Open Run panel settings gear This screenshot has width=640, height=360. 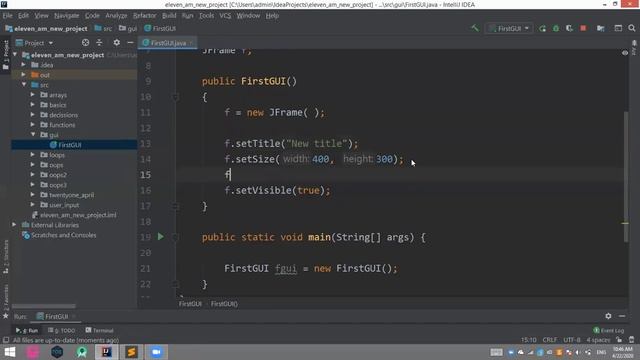608,316
